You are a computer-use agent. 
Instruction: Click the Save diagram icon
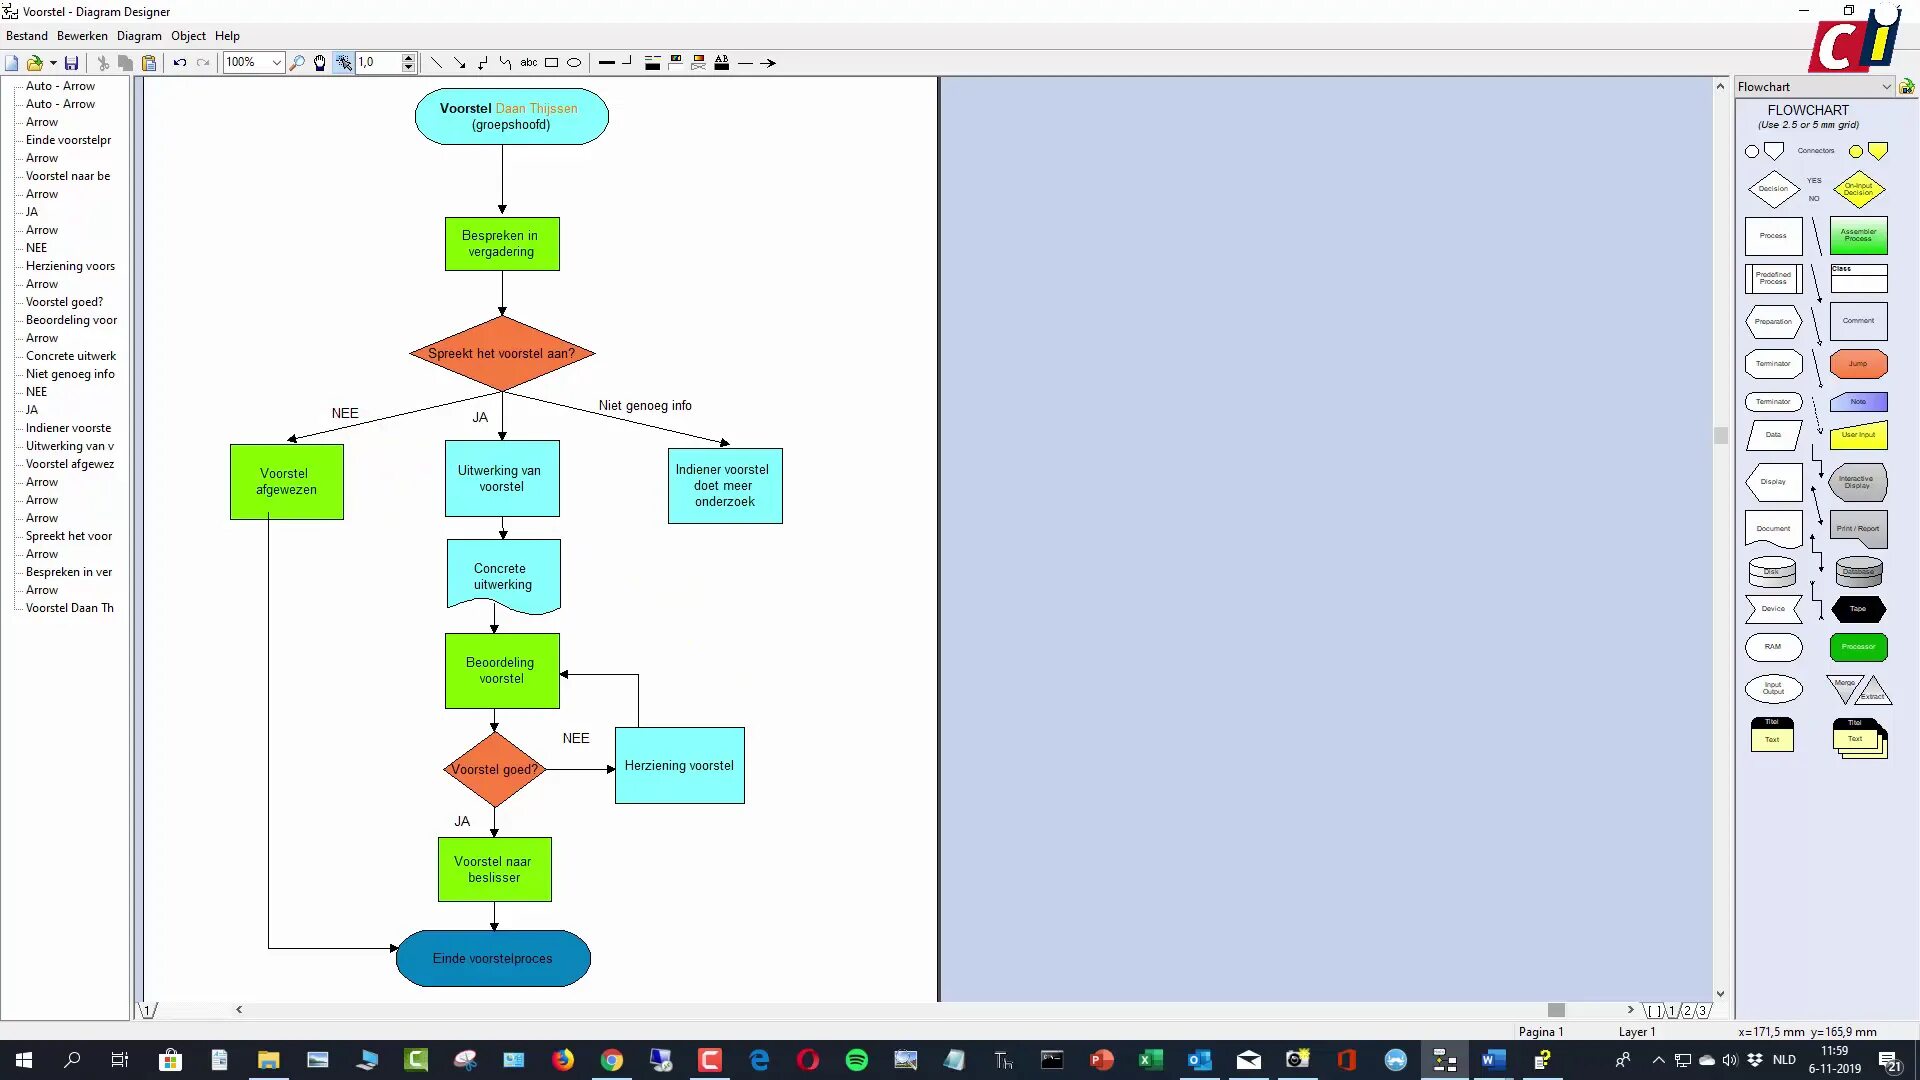[71, 63]
